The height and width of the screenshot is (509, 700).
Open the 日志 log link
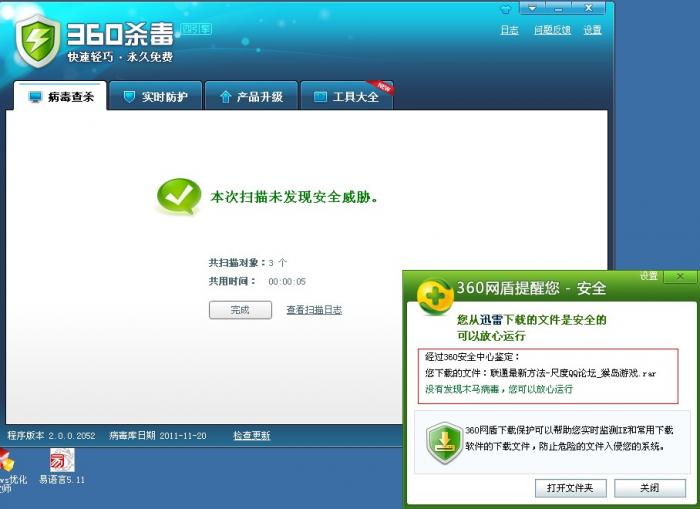click(x=509, y=30)
